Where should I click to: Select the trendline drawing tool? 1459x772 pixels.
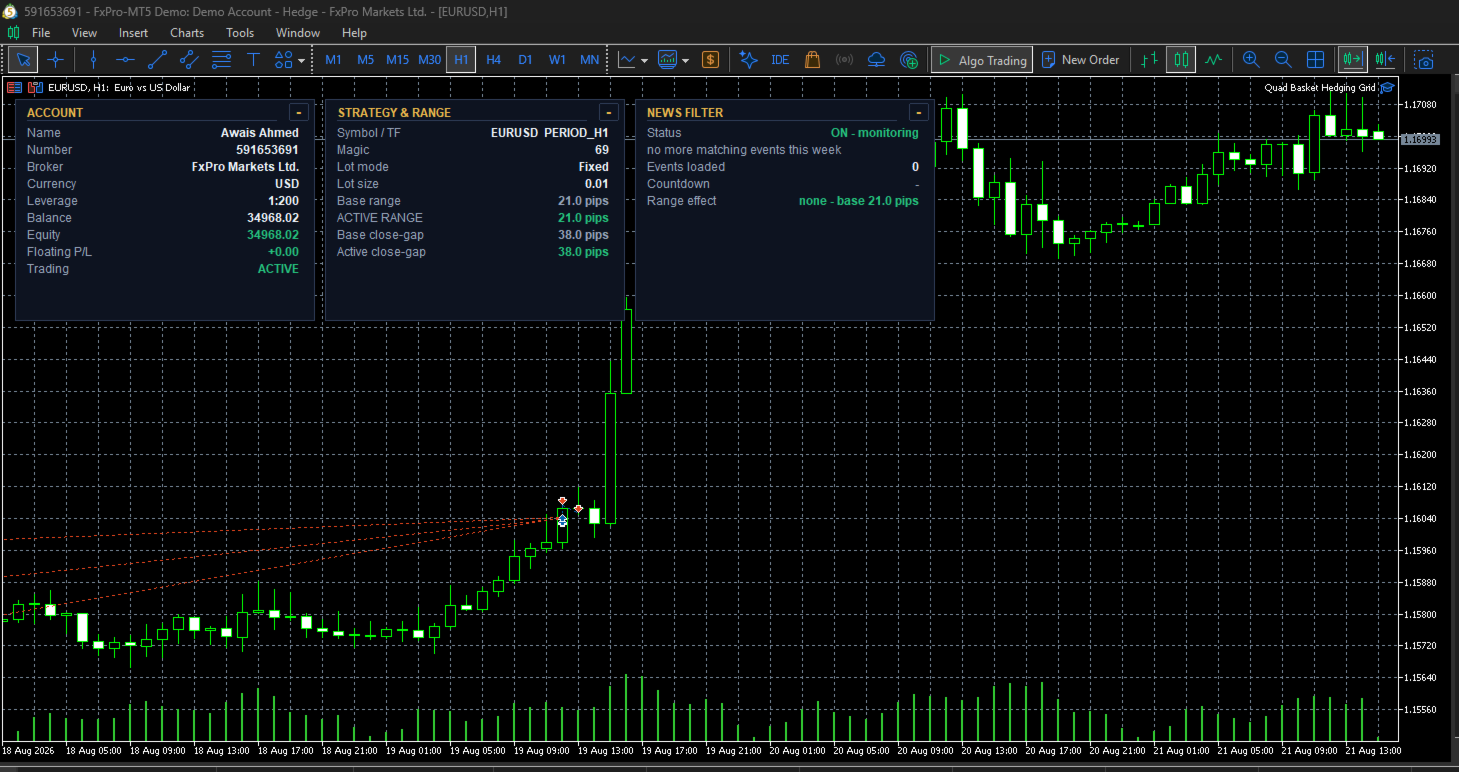tap(157, 60)
